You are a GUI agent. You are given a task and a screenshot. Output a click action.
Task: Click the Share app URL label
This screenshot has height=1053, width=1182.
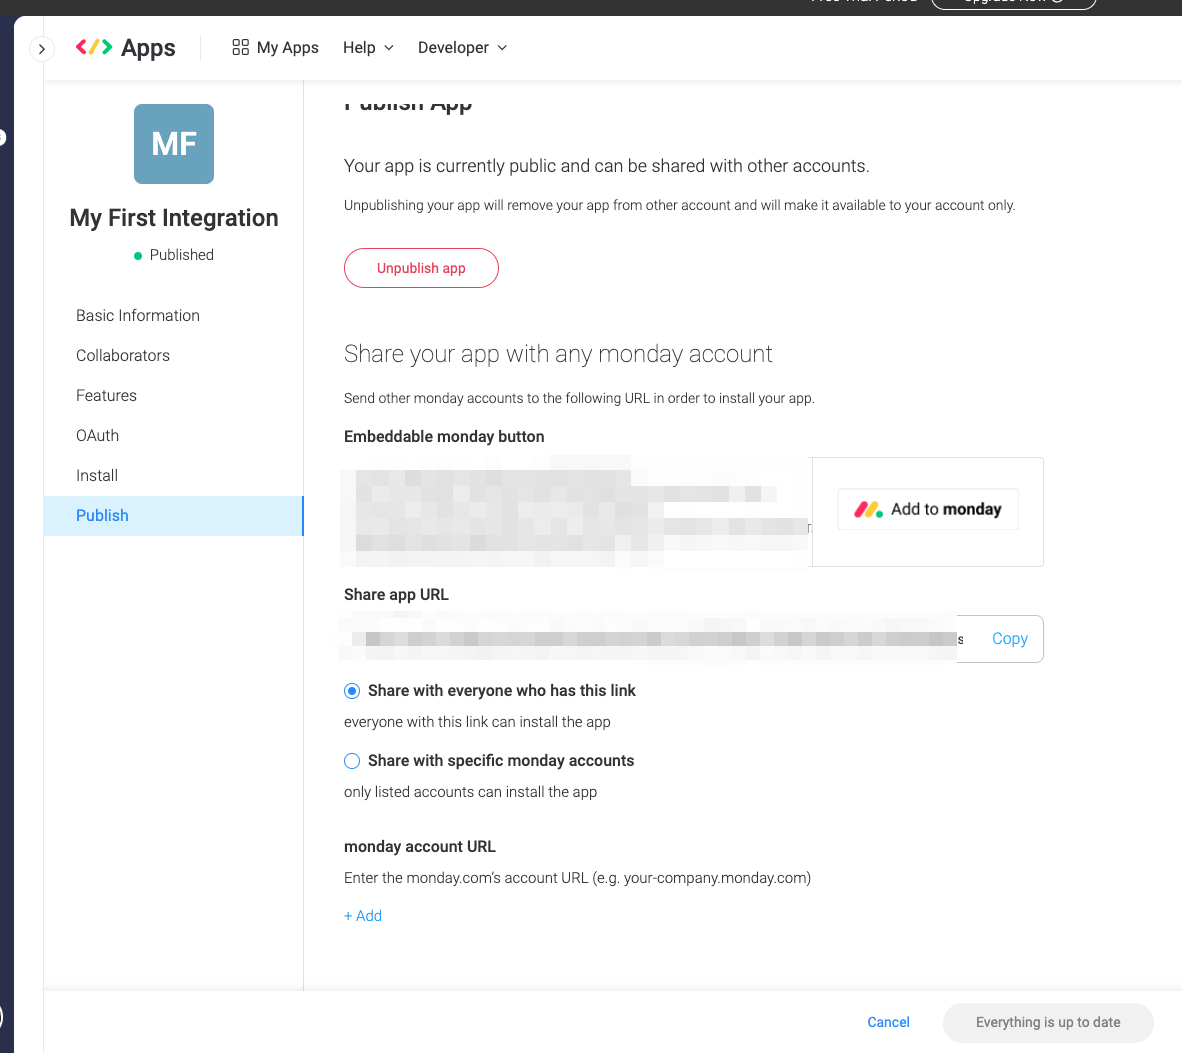(x=397, y=594)
